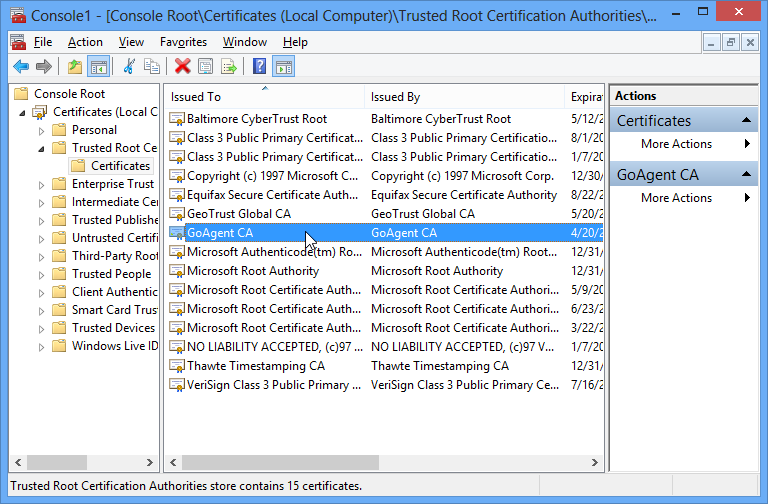This screenshot has width=768, height=504.
Task: Click the MMC console icon in menu bar
Action: click(x=19, y=42)
